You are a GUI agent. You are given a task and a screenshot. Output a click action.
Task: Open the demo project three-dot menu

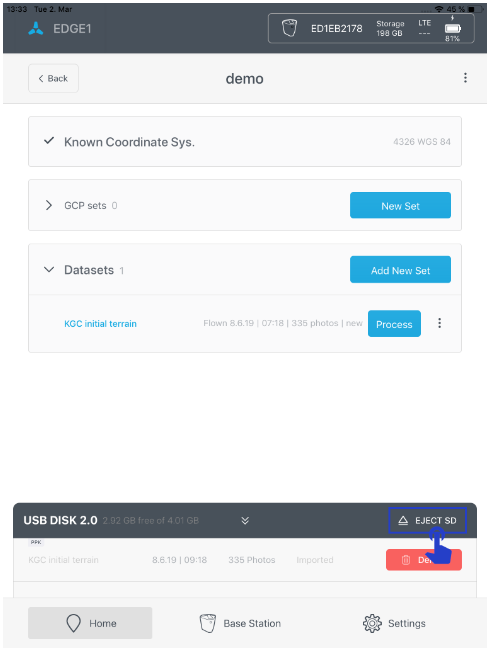(x=465, y=78)
